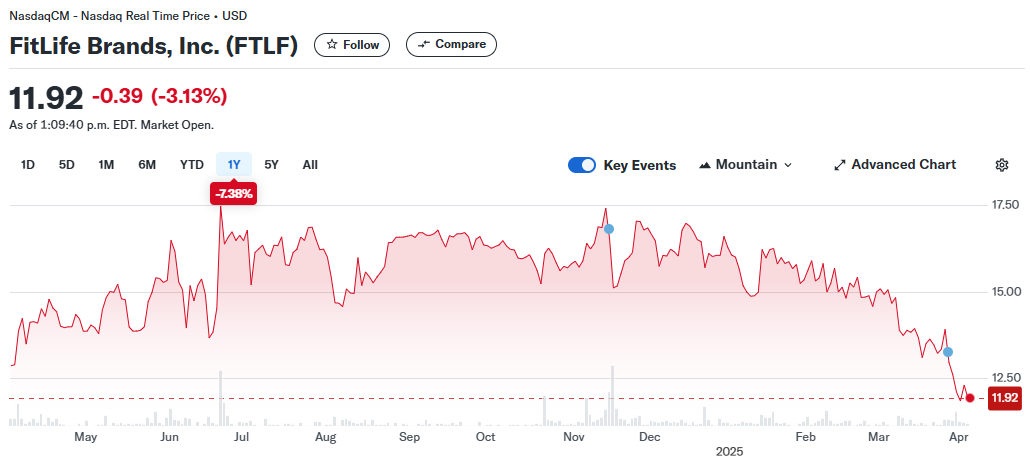Click the expand arrows Advanced Chart icon
The width and height of the screenshot is (1030, 458).
(x=840, y=165)
